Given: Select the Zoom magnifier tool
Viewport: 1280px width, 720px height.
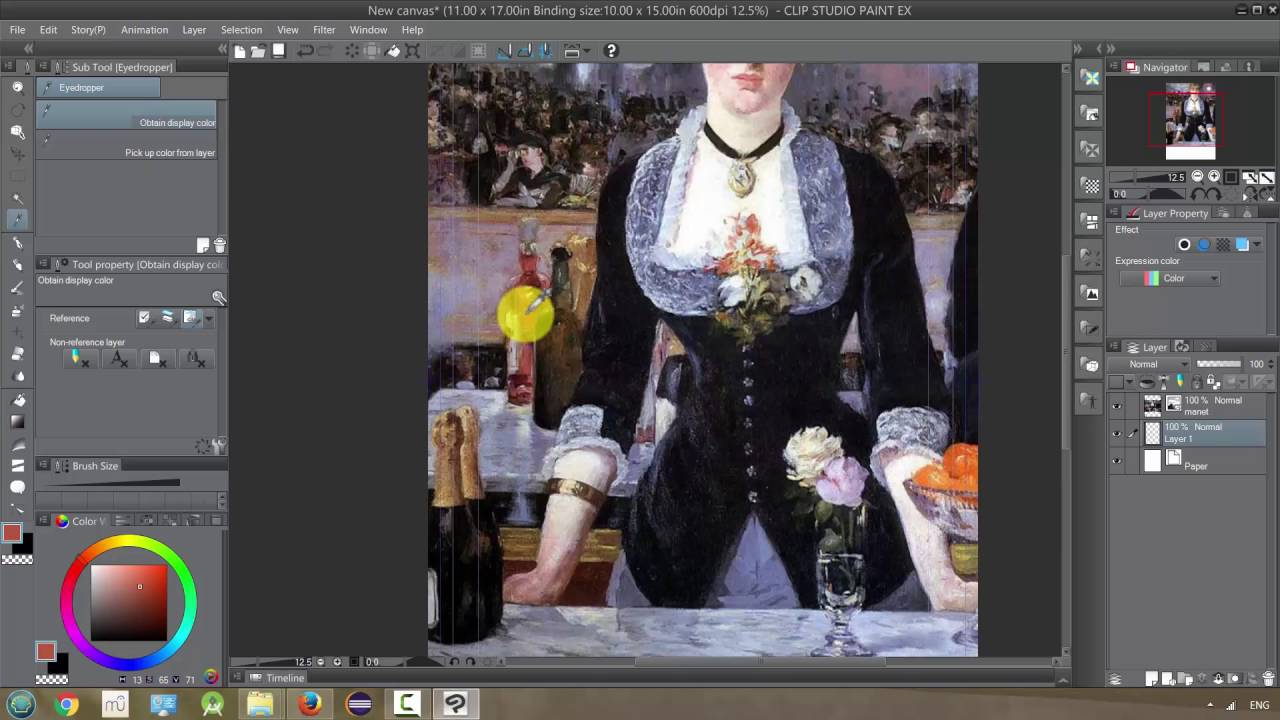Looking at the screenshot, I should coord(17,87).
